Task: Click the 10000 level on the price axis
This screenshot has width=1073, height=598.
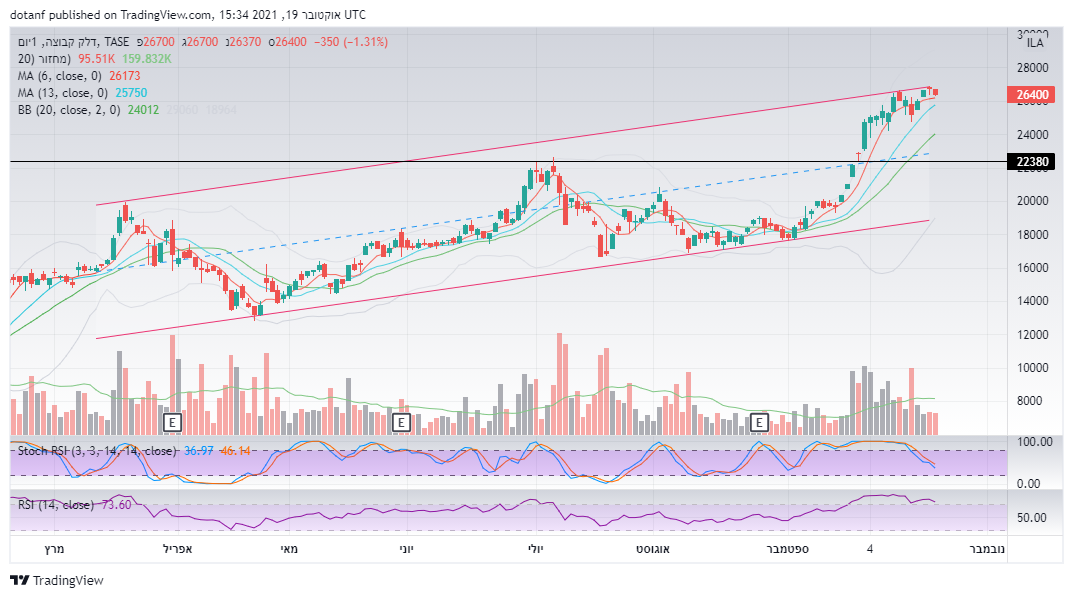Action: coord(1032,368)
